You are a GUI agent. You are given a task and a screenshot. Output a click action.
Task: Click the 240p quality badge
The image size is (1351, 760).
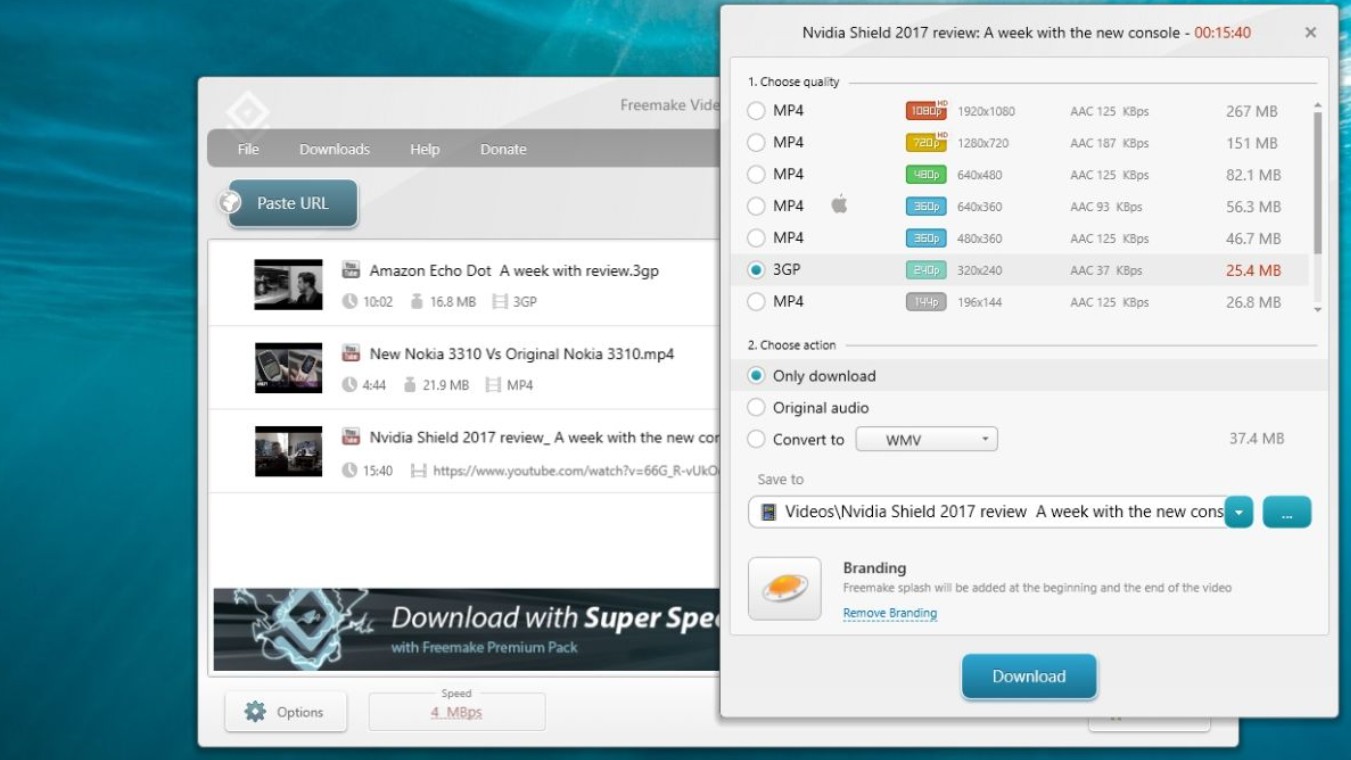click(x=926, y=270)
